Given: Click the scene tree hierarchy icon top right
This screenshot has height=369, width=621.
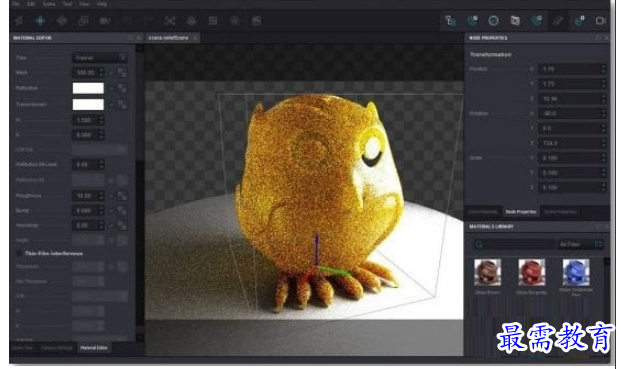Looking at the screenshot, I should point(450,21).
